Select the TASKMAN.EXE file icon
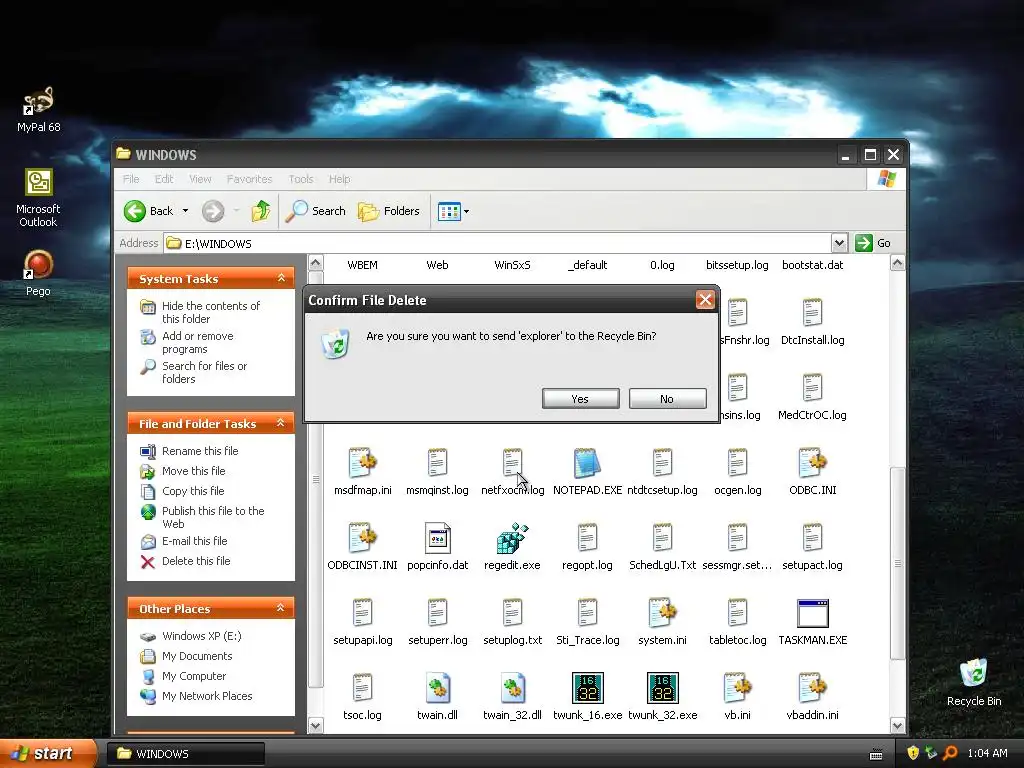The width and height of the screenshot is (1024, 768). point(812,613)
